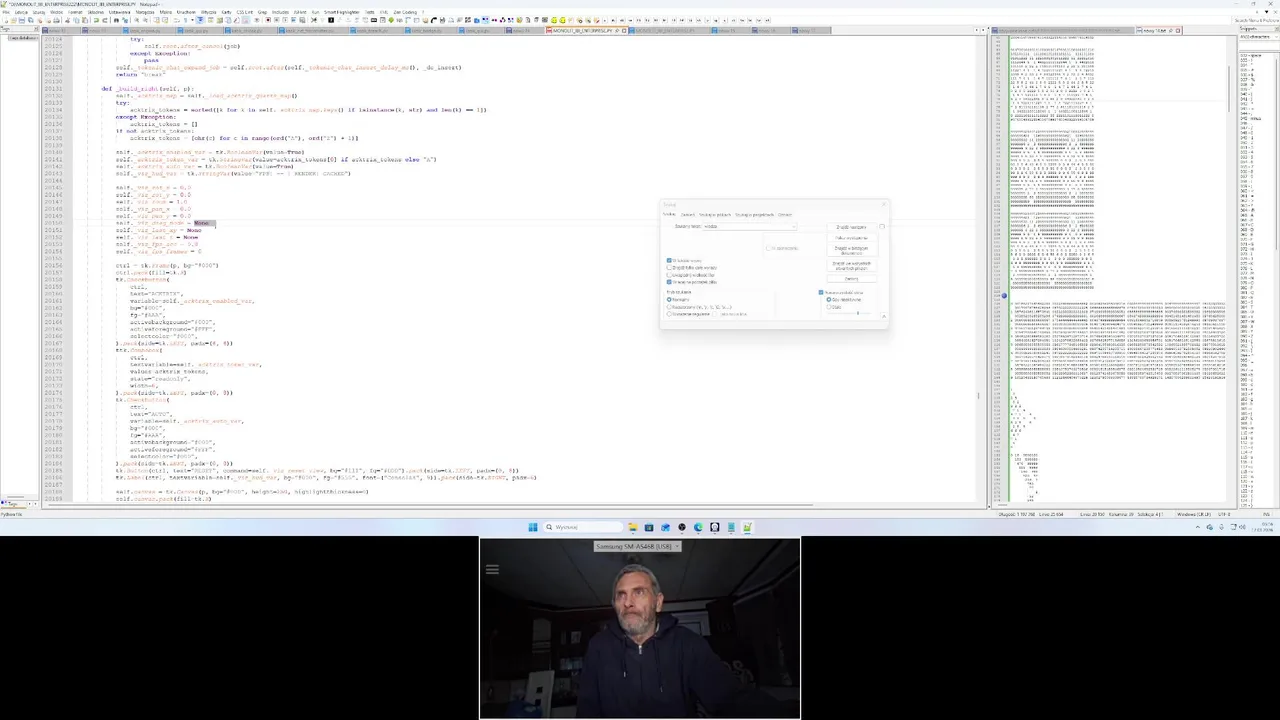Toggle the wrap-around 'początek pliku' checkbox
Image resolution: width=1280 pixels, height=720 pixels.
(x=669, y=282)
